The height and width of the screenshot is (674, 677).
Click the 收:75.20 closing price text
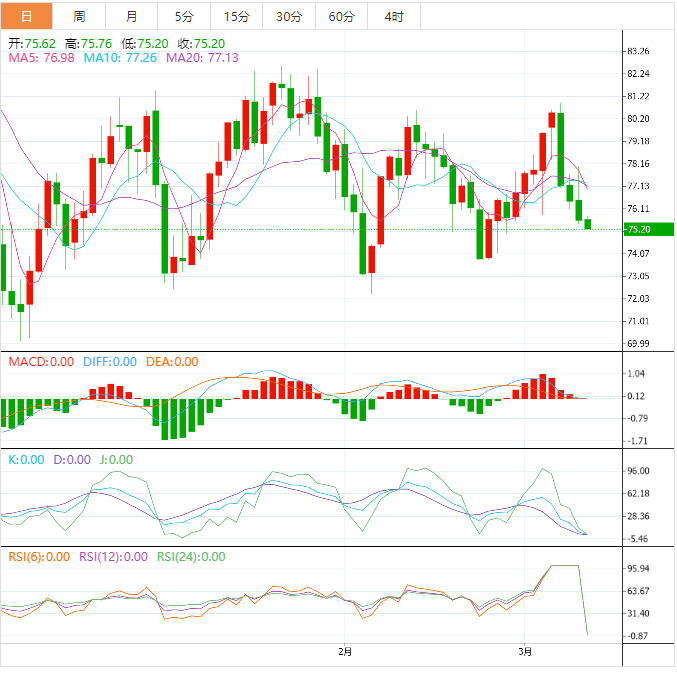200,44
